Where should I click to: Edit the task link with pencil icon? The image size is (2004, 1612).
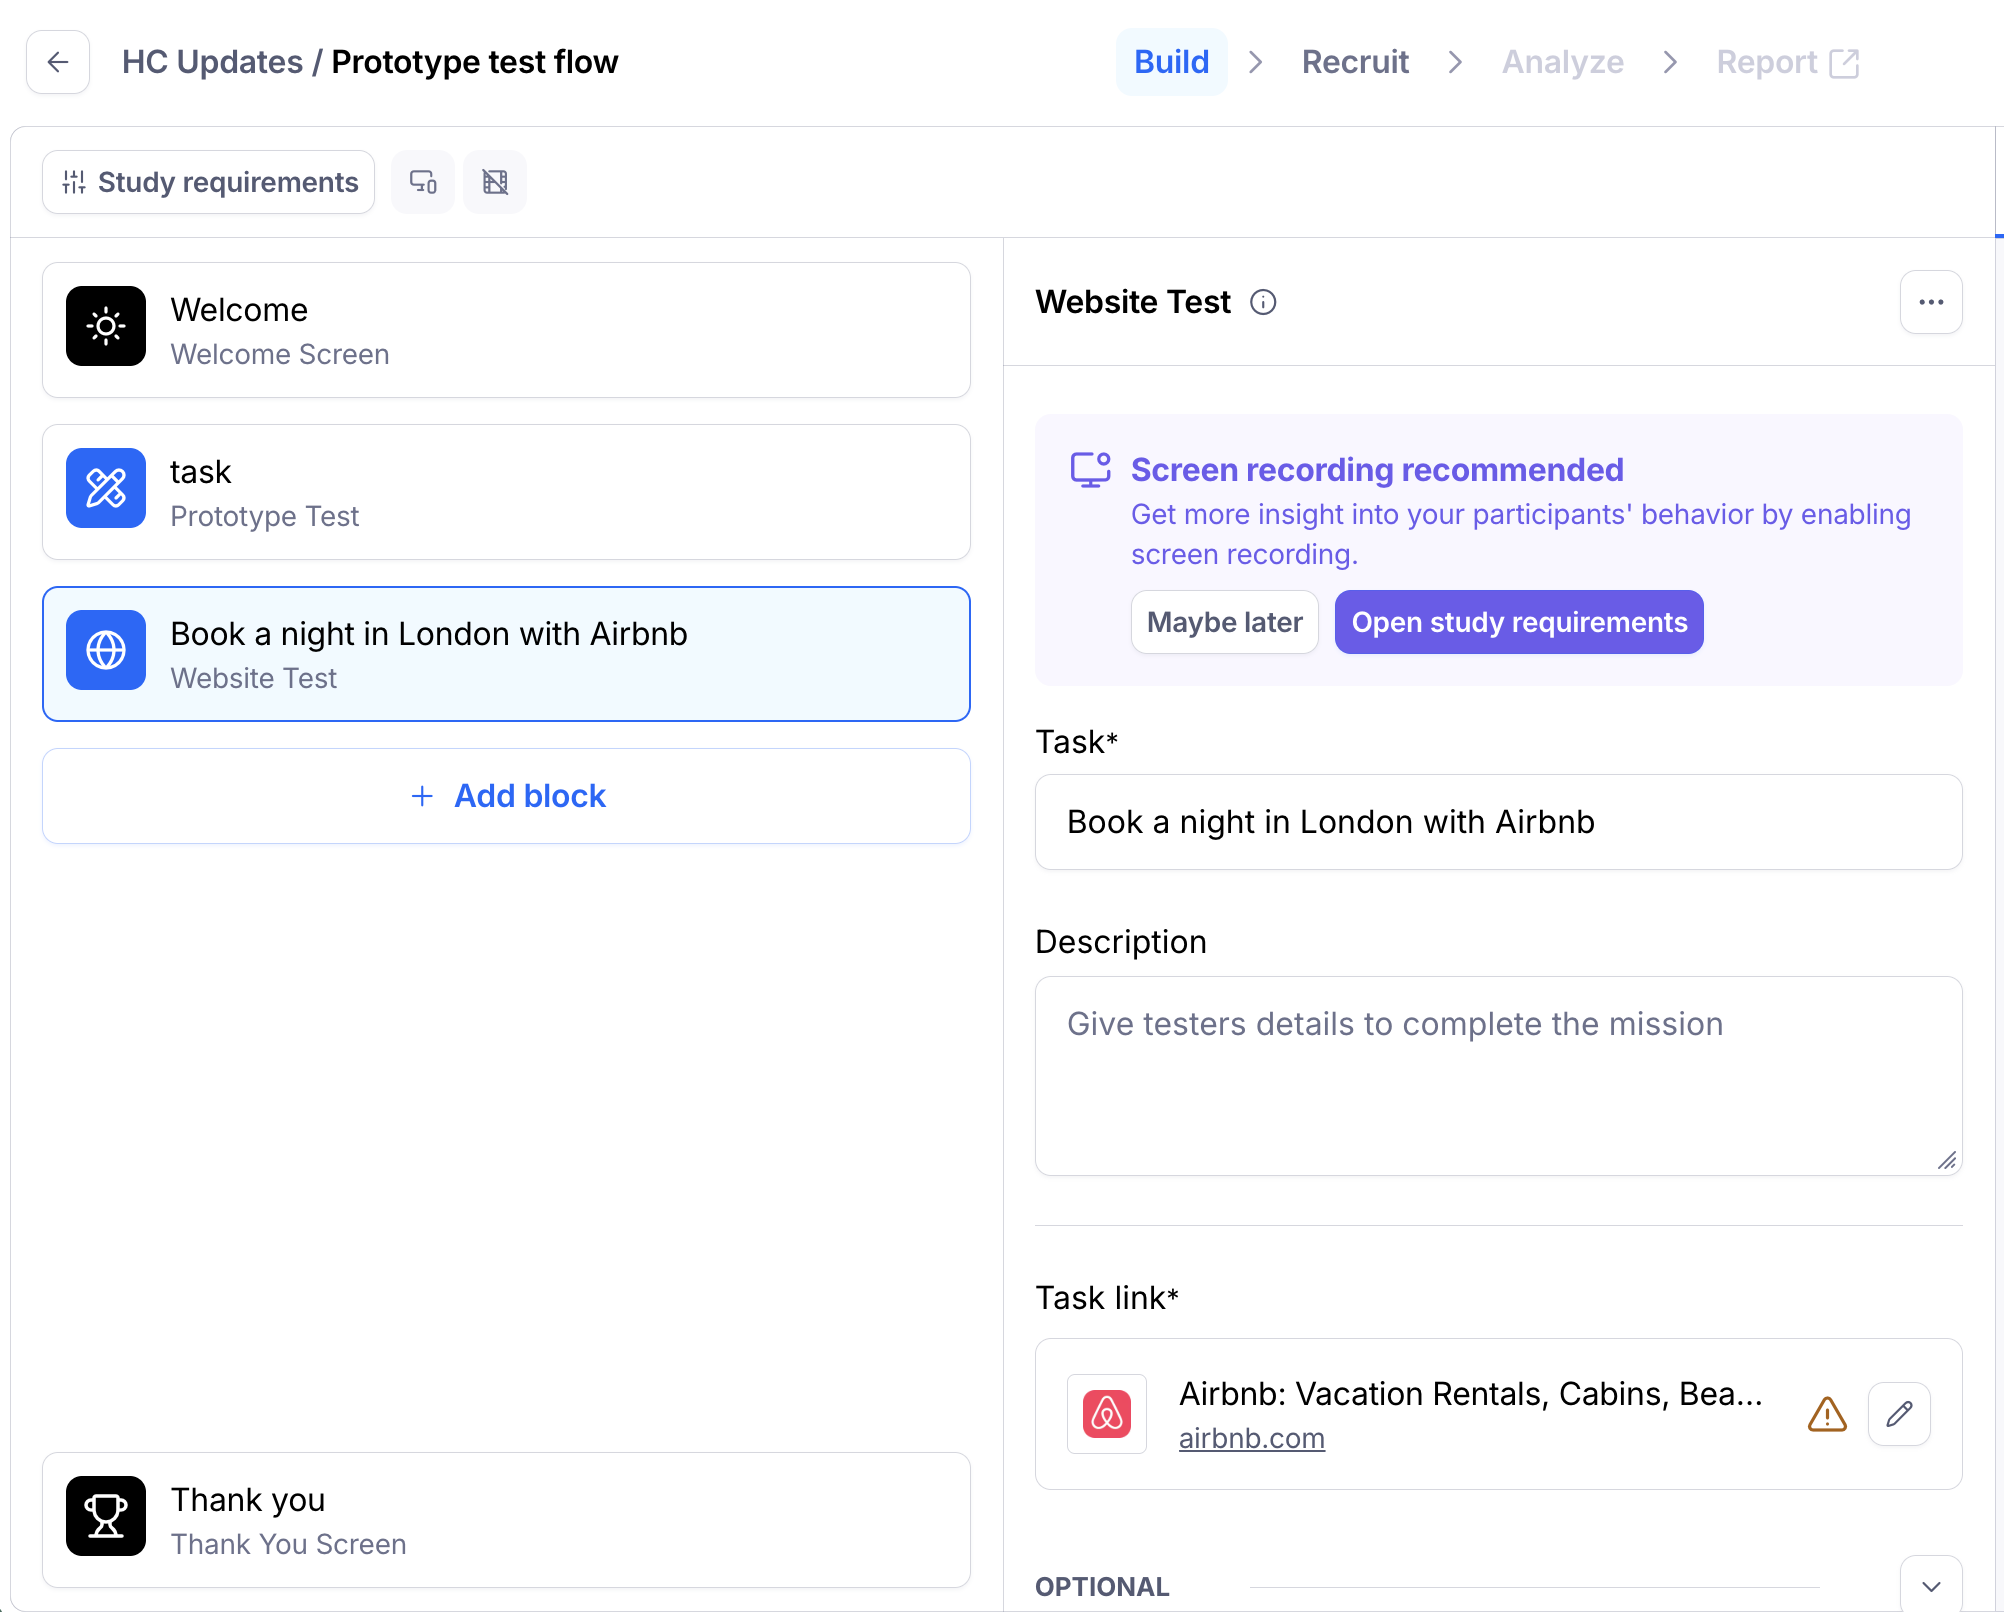1899,1414
